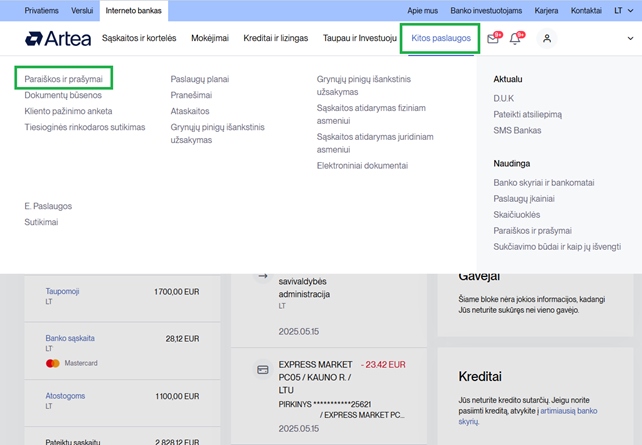The width and height of the screenshot is (642, 445).
Task: Open Elektroniniai dokumentai
Action: (x=362, y=165)
